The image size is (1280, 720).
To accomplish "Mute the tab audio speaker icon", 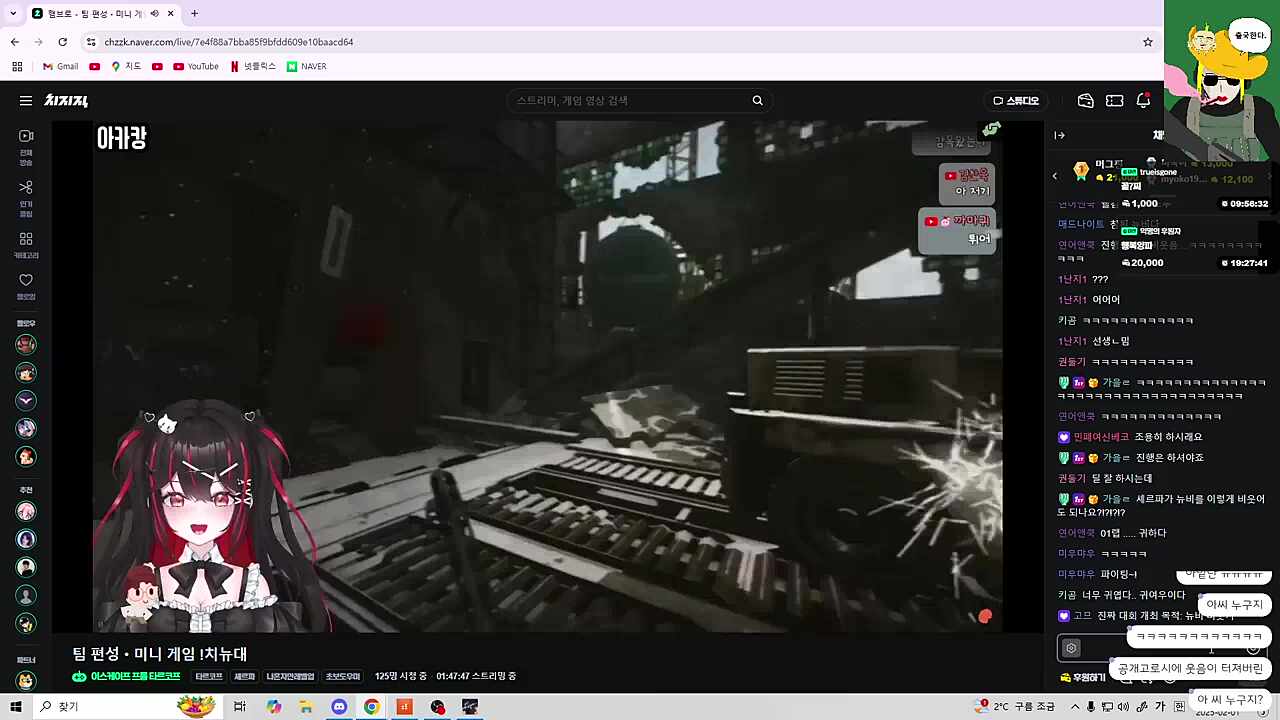I will tap(154, 14).
